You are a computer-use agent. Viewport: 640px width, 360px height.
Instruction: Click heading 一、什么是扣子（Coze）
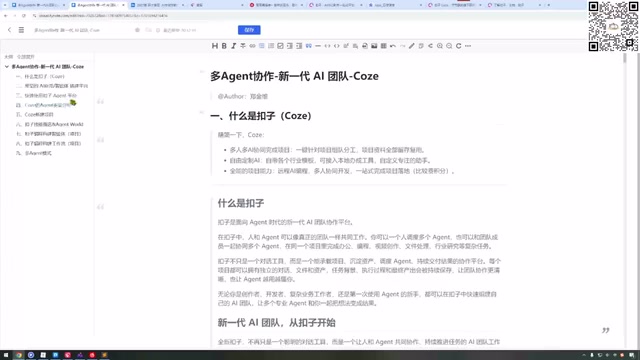[261, 116]
